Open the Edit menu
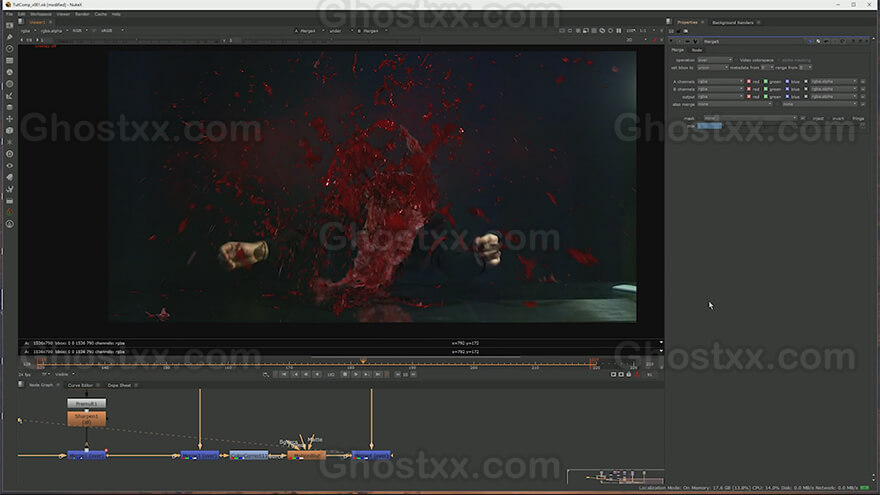Viewport: 880px width, 495px height. point(21,14)
